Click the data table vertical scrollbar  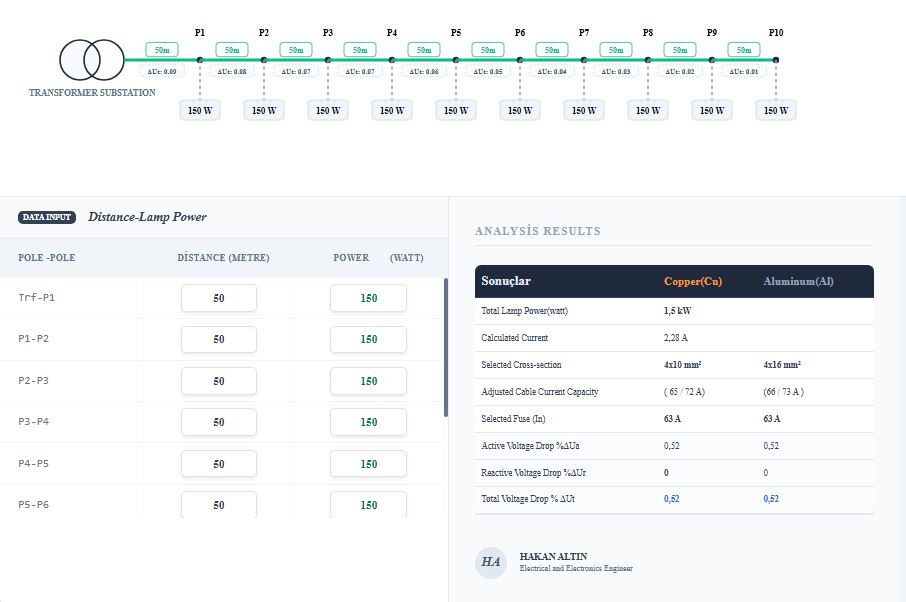(445, 348)
